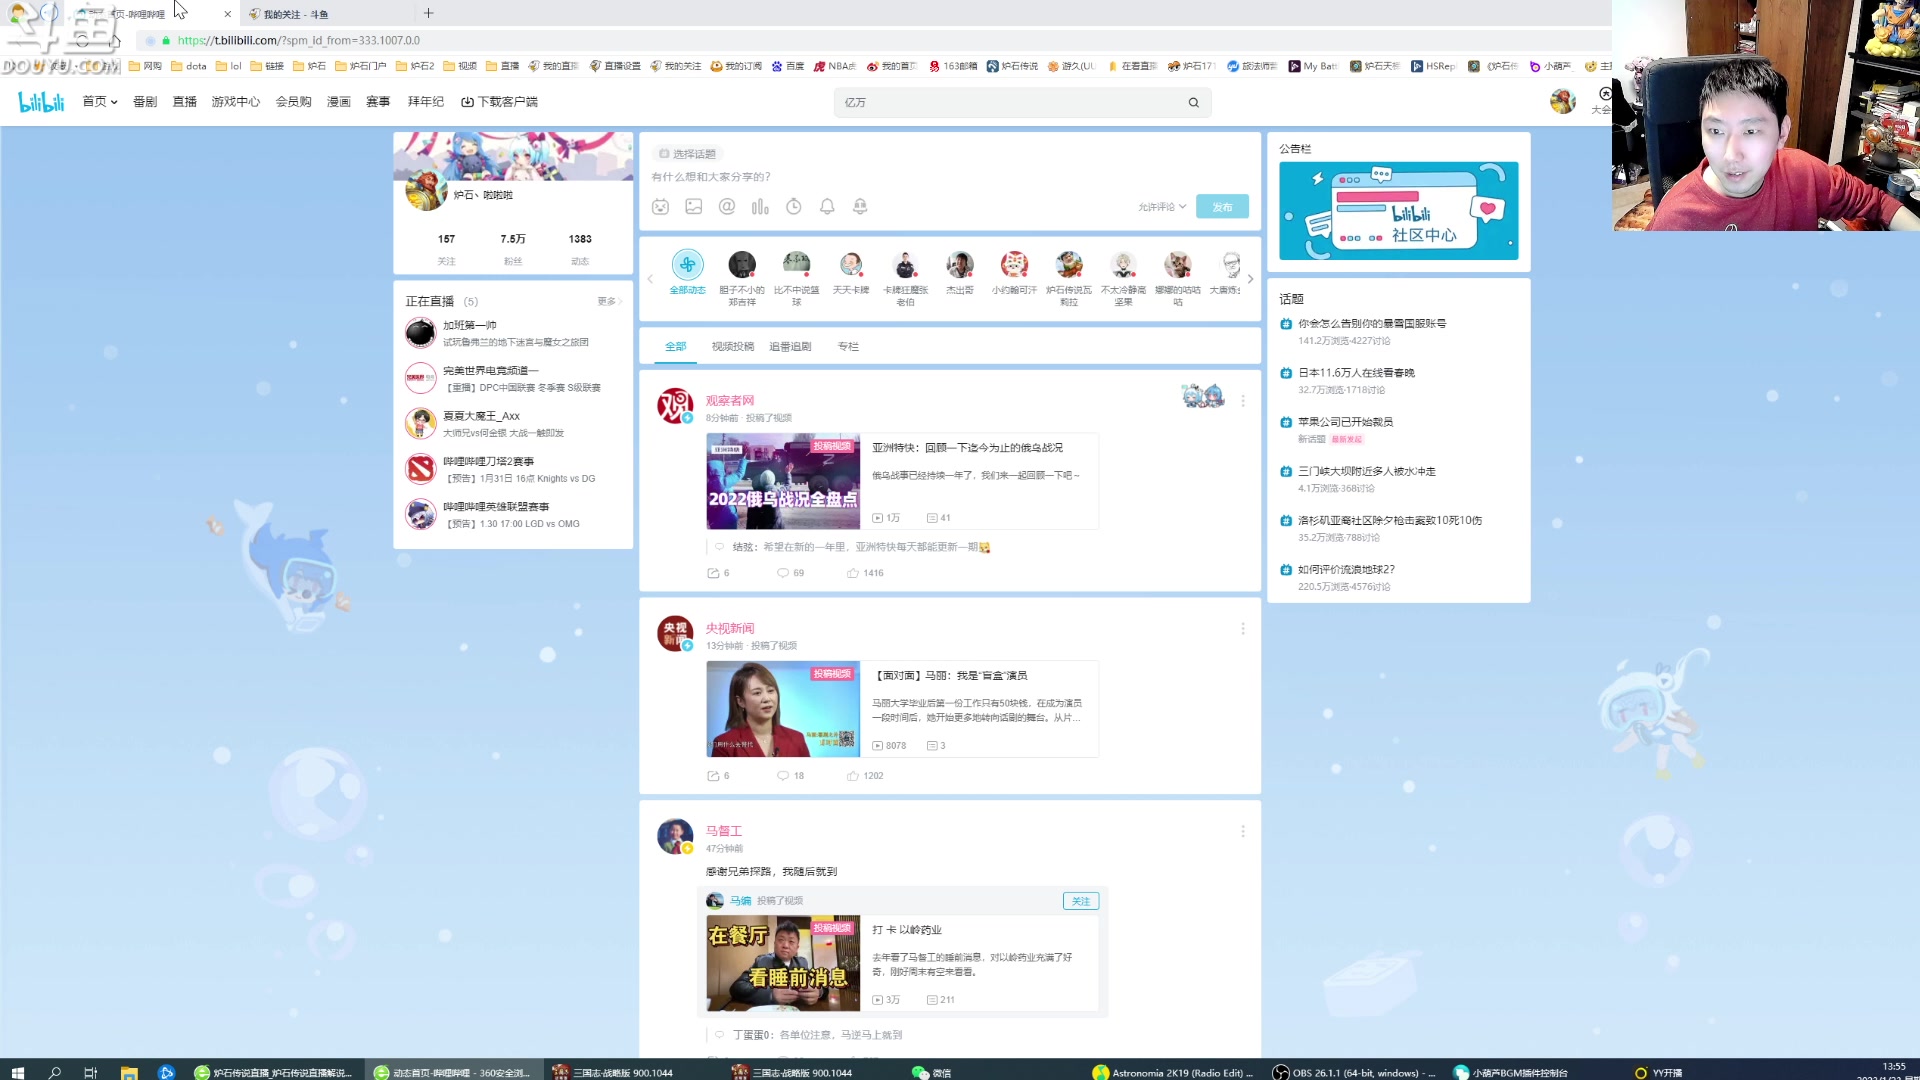Open 杰出哥 avatar in followed list
The height and width of the screenshot is (1080, 1920).
tap(960, 265)
